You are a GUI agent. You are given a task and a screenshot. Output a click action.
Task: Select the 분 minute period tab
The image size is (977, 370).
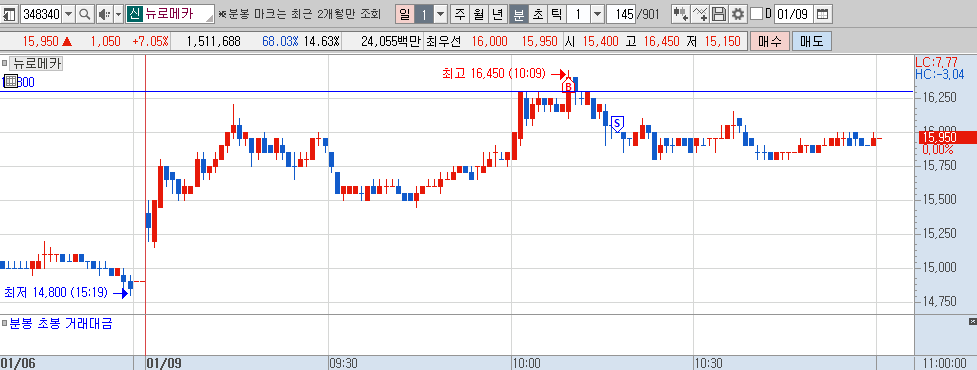tap(518, 13)
